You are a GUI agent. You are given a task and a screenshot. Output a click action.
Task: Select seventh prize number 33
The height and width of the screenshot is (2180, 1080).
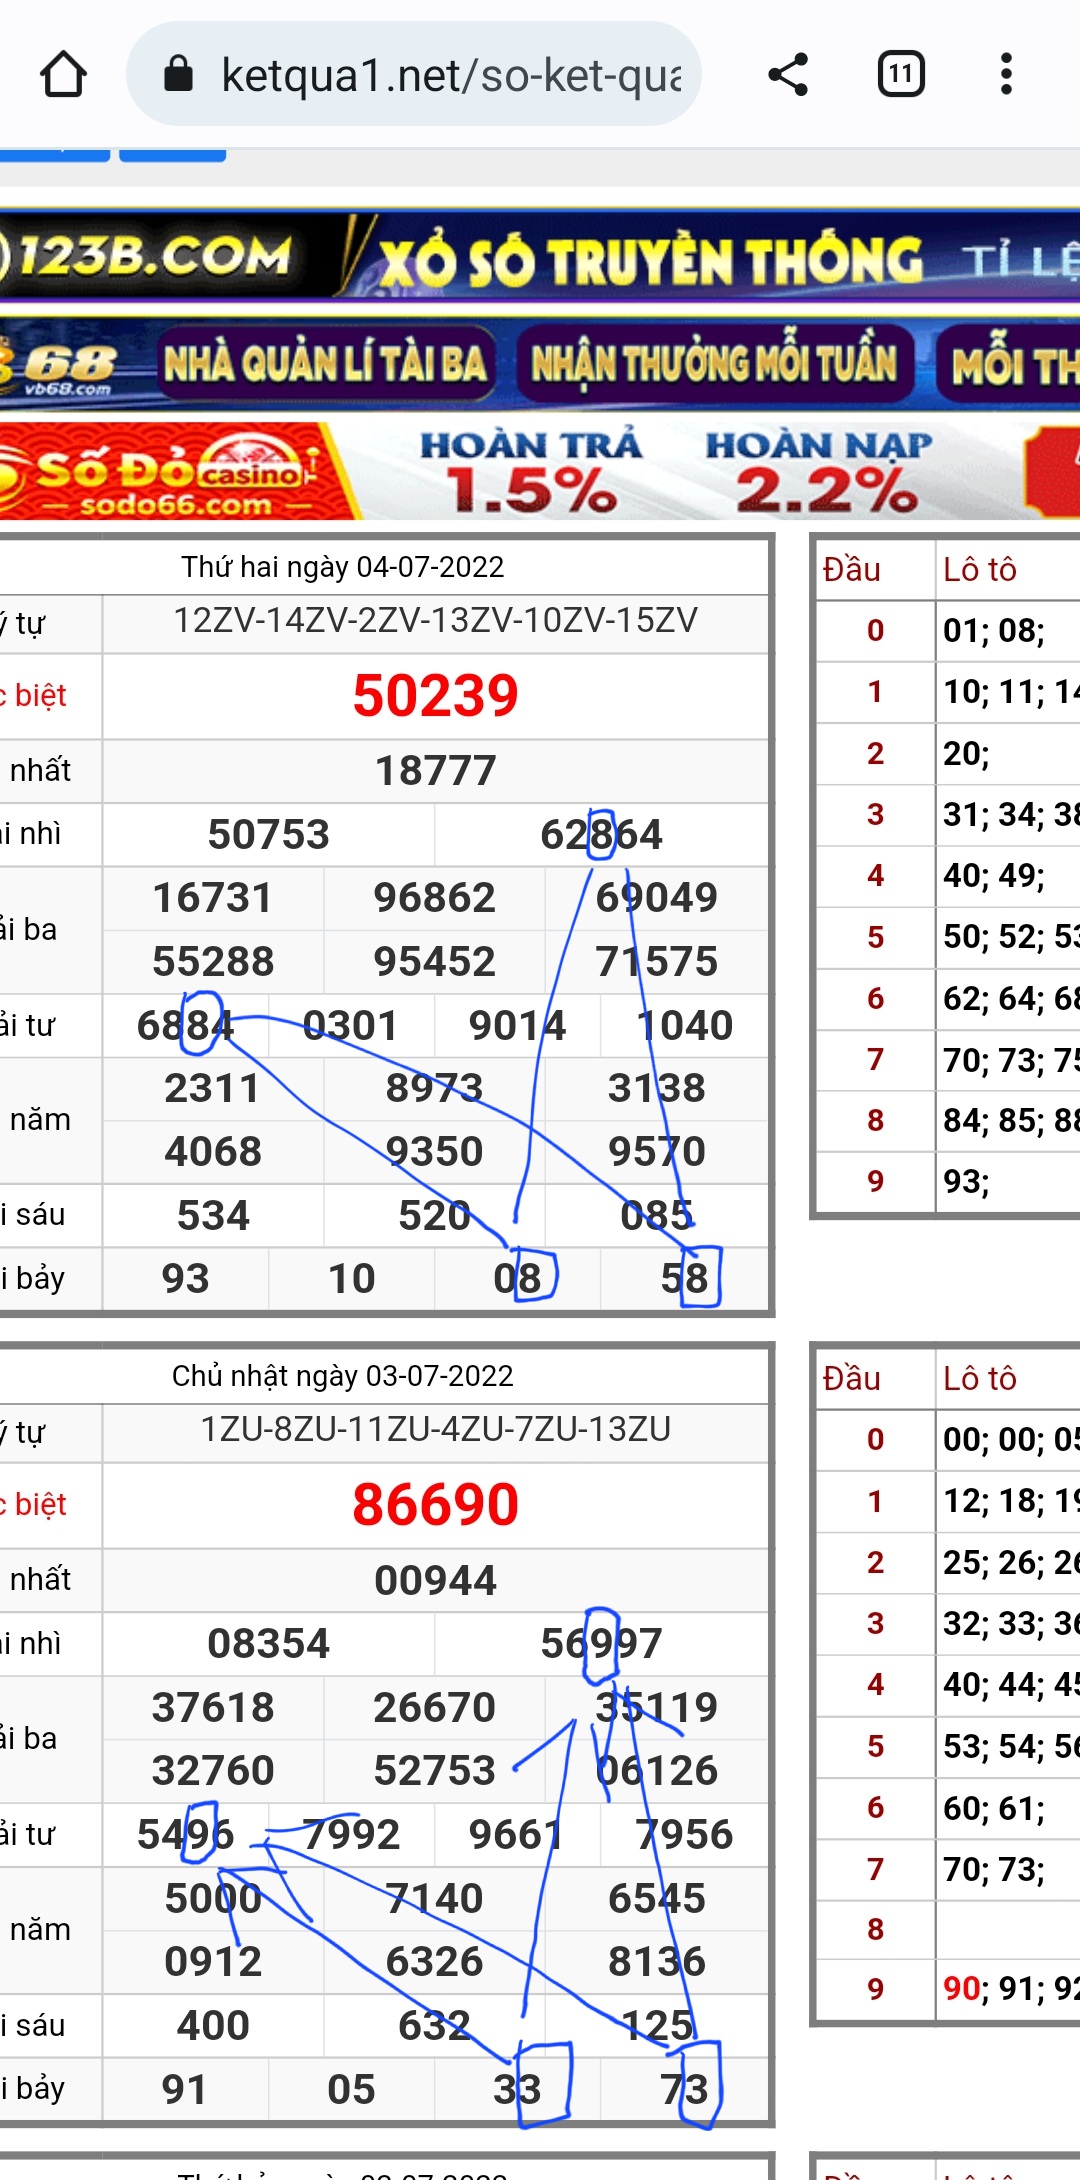(518, 2090)
